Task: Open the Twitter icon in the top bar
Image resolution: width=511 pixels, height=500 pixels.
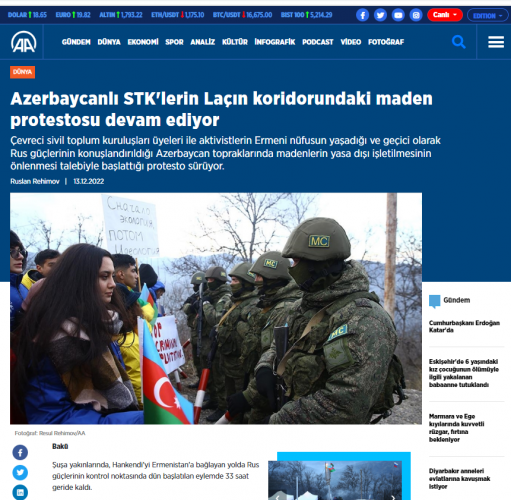Action: click(380, 15)
